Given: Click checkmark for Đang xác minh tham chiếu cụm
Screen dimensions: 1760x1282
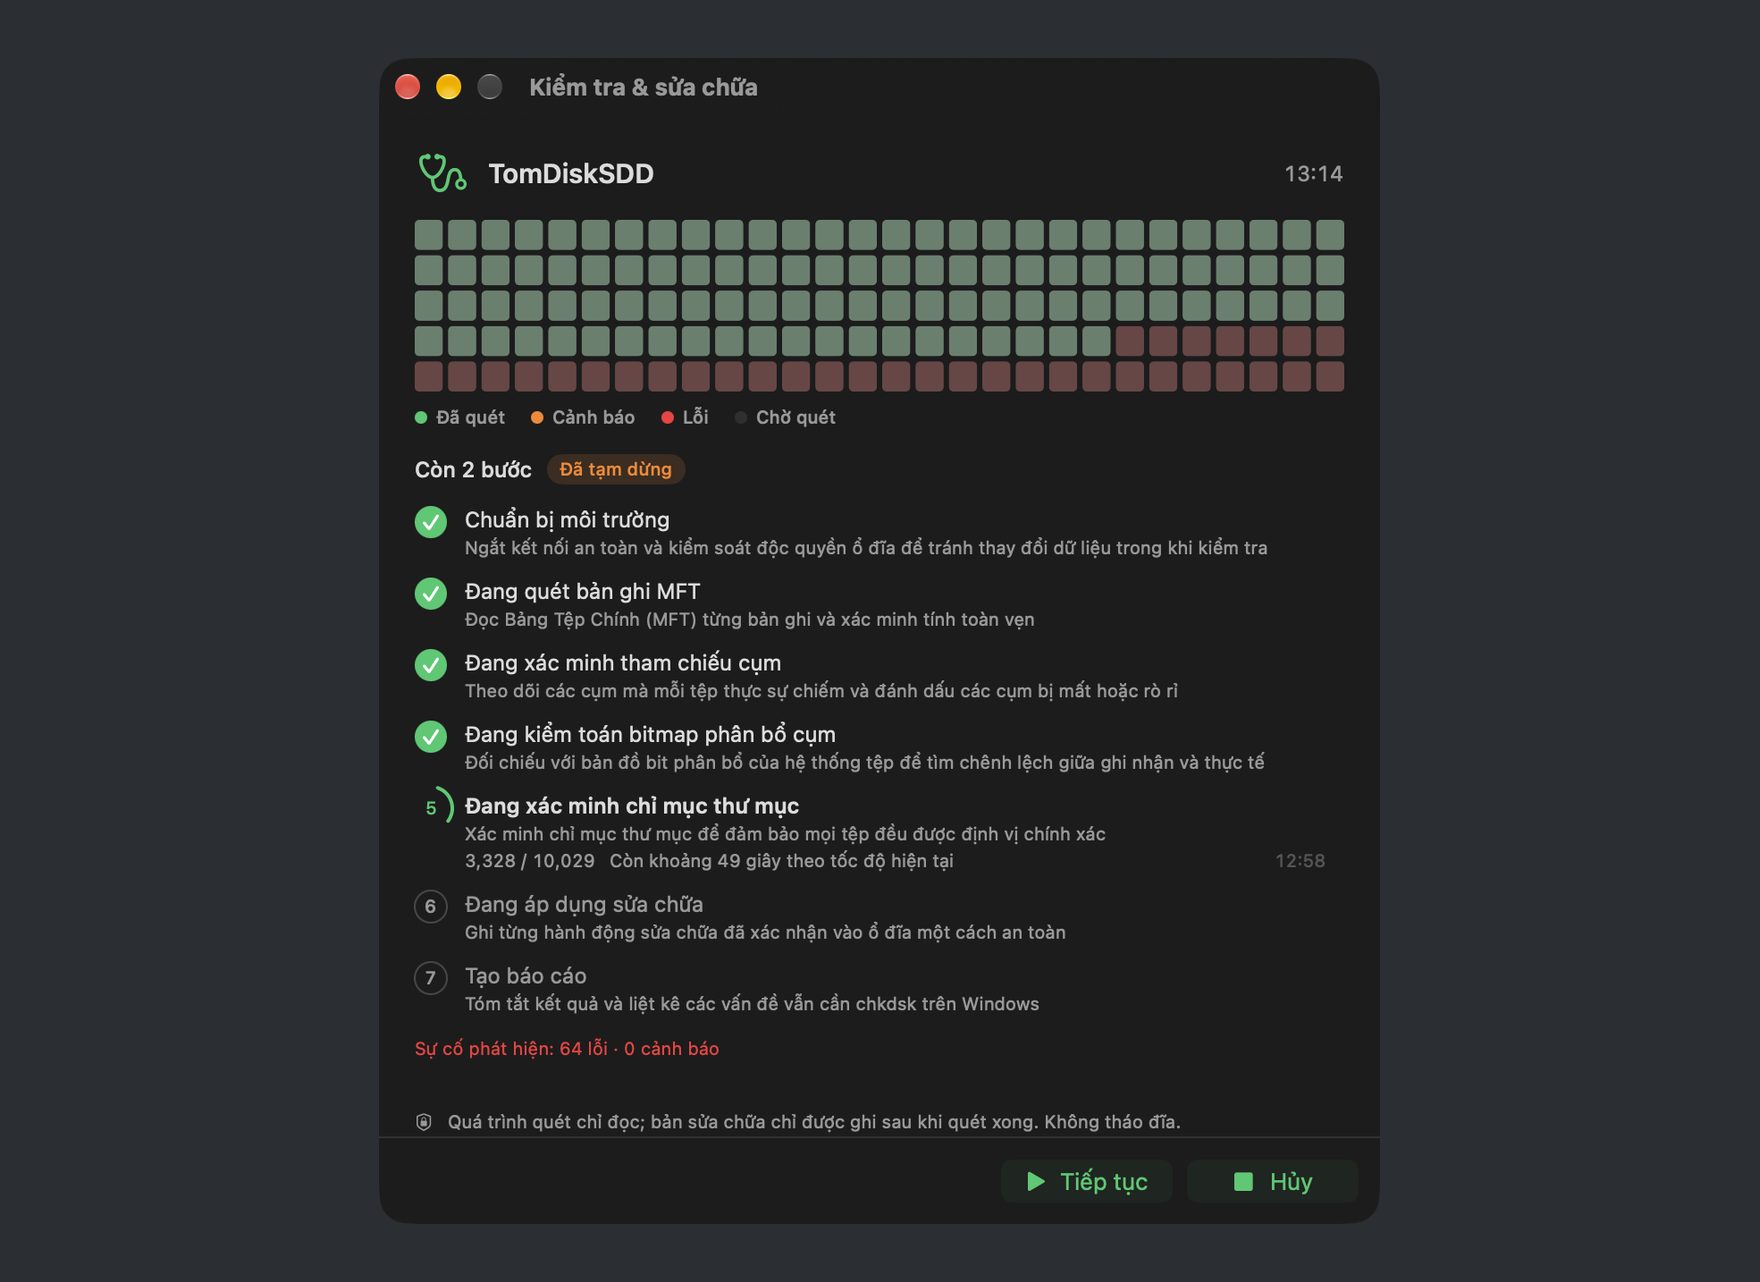Looking at the screenshot, I should 431,665.
